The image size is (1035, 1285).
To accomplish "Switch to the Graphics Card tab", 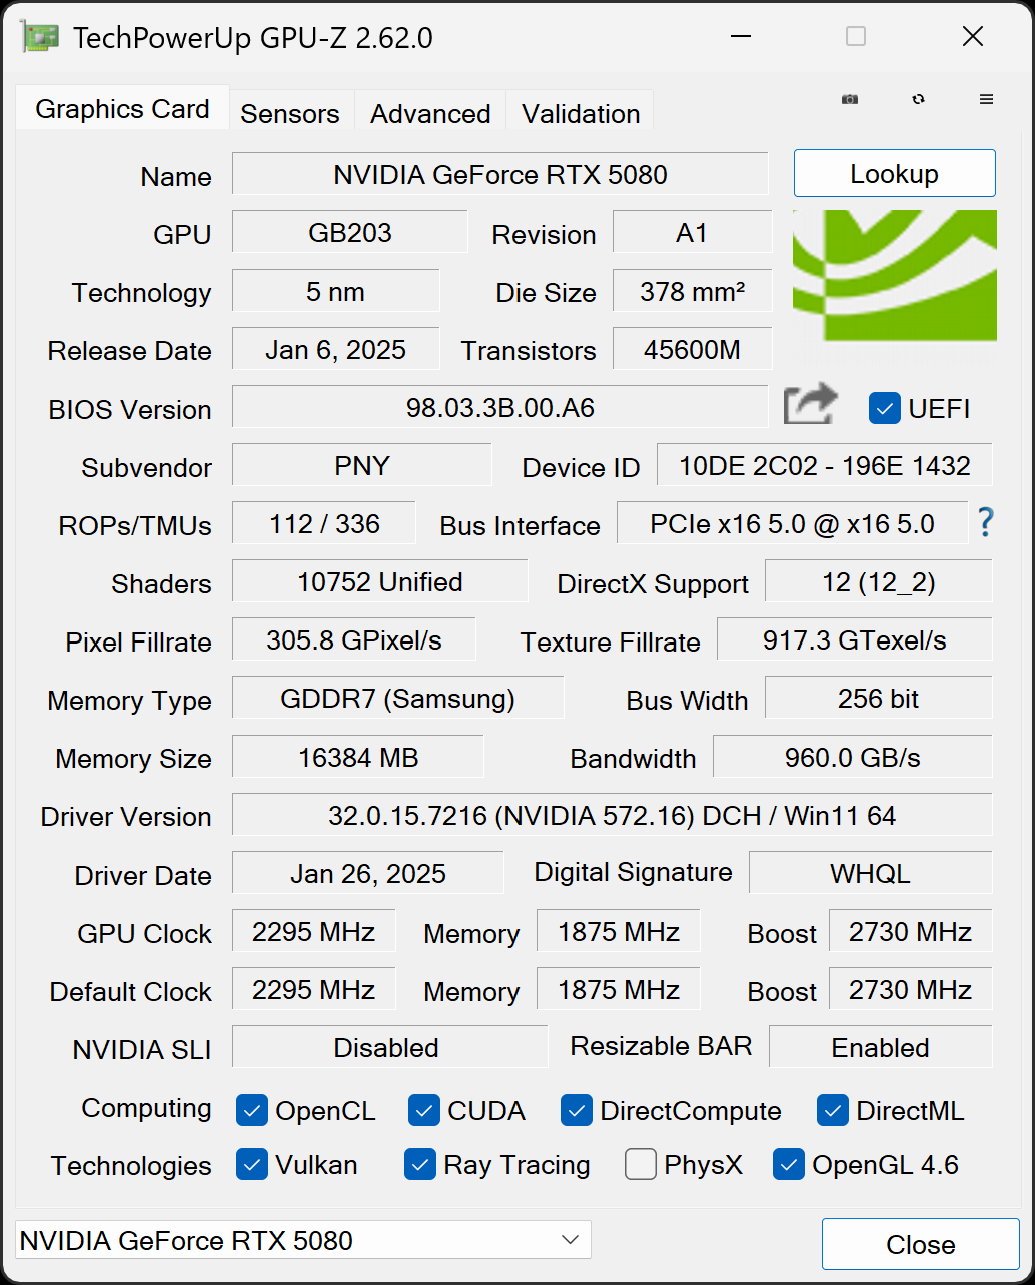I will coord(122,108).
